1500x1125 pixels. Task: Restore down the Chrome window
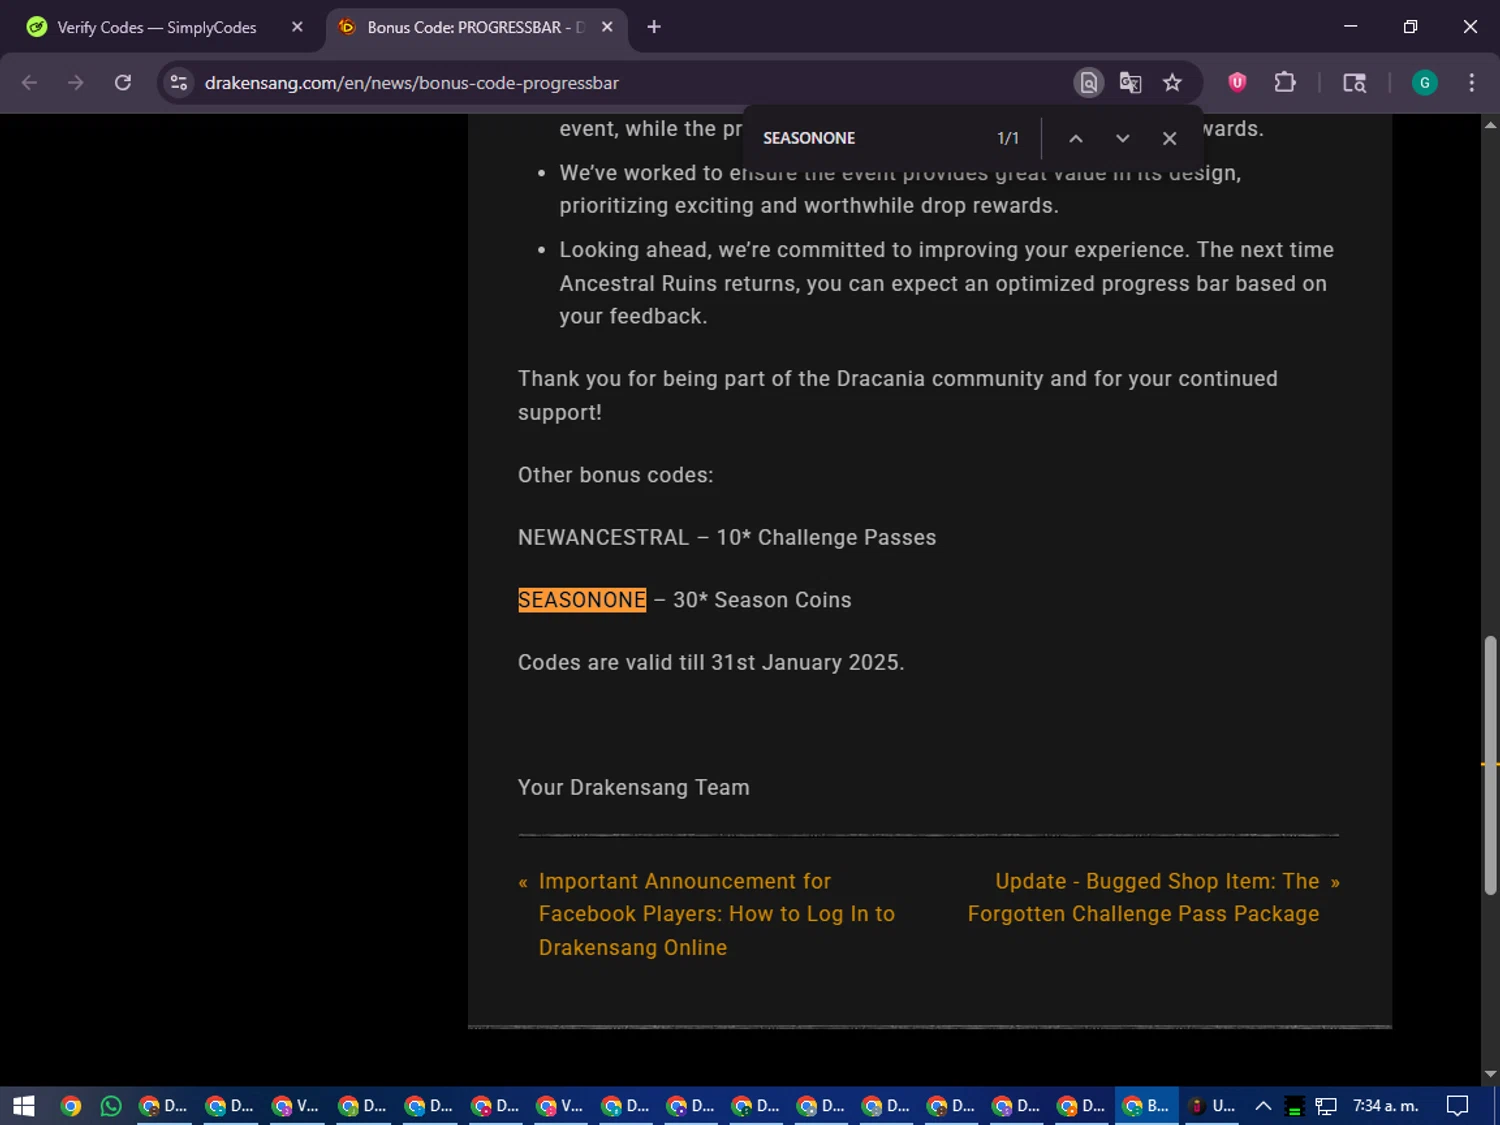(x=1410, y=27)
